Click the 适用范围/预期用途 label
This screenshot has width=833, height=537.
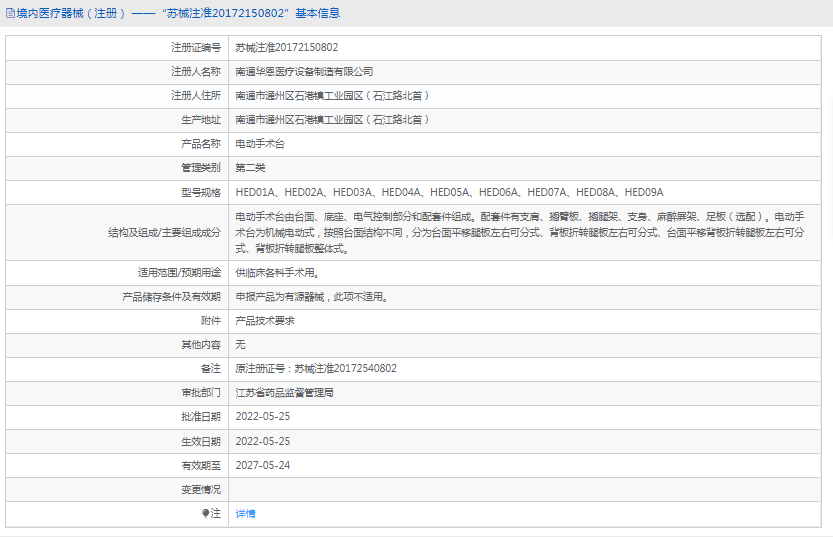click(179, 273)
